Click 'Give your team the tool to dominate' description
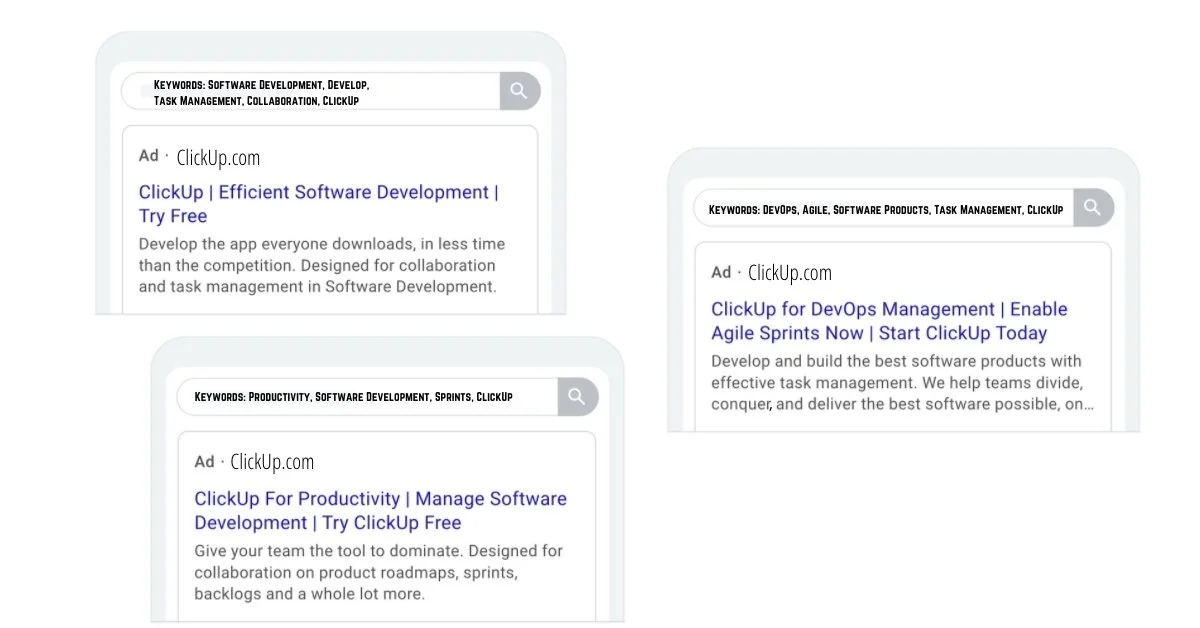 point(378,572)
